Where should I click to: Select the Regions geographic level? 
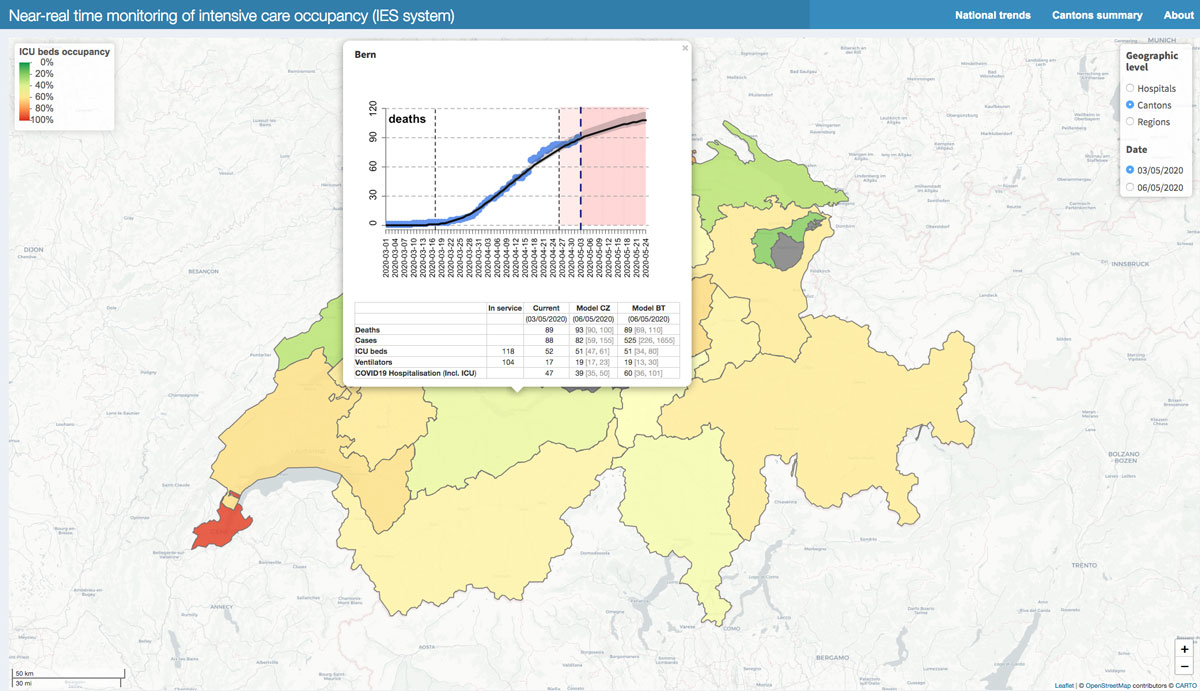(x=1131, y=122)
